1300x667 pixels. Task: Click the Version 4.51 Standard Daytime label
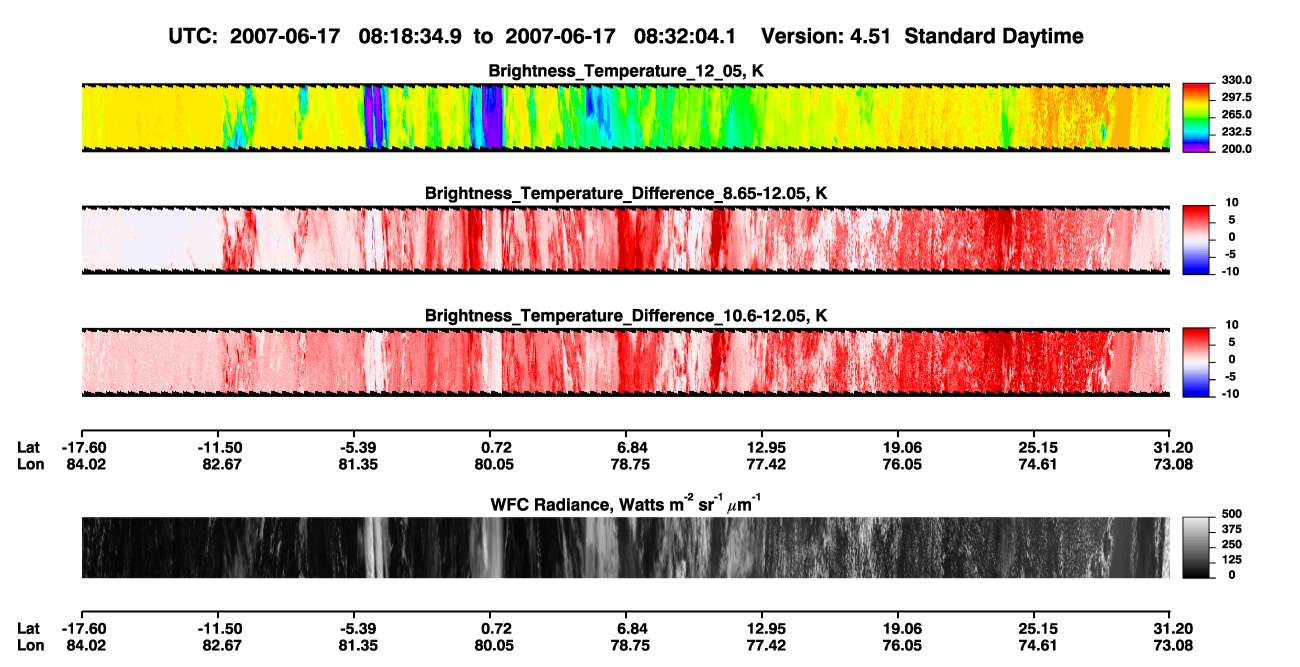click(x=922, y=37)
